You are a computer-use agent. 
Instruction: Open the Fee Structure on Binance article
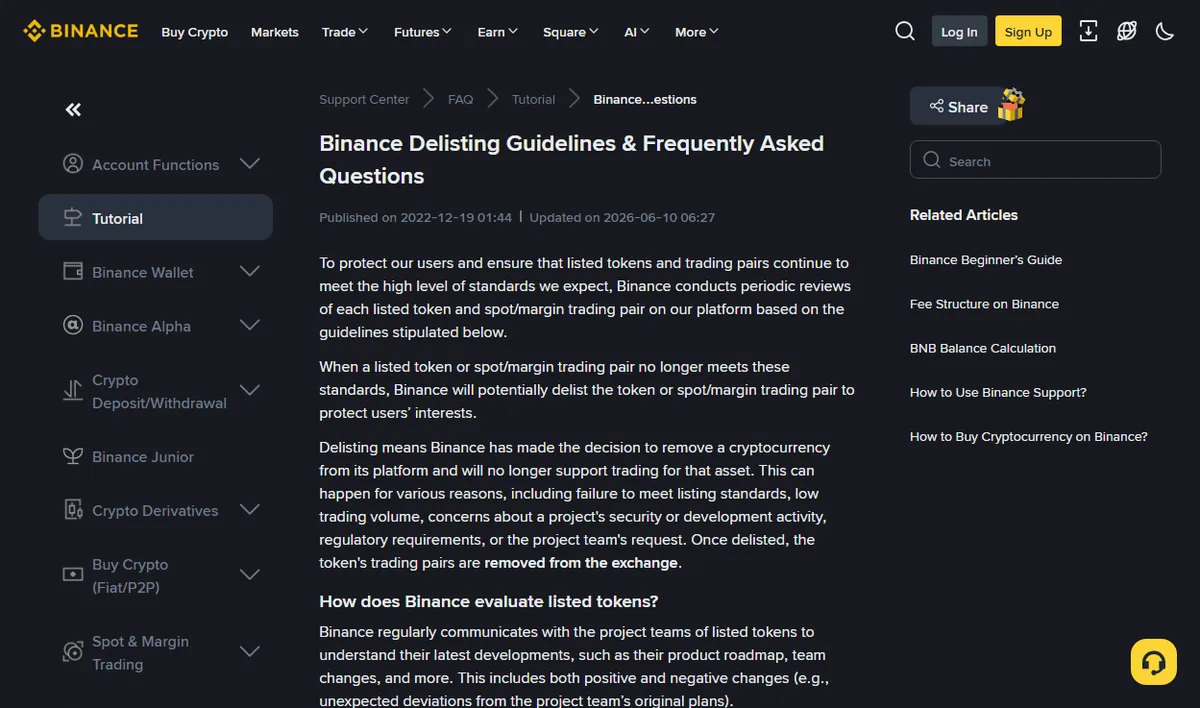click(984, 304)
